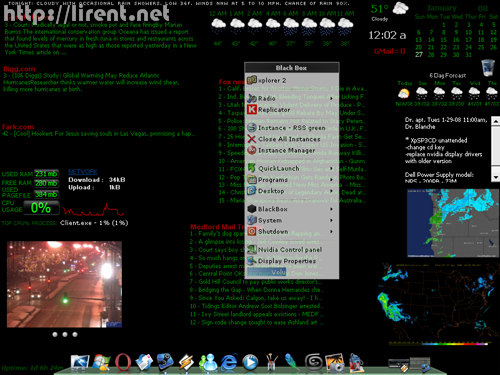The width and height of the screenshot is (500, 375).
Task: Click the street webcam thumbnail
Action: tap(64, 284)
